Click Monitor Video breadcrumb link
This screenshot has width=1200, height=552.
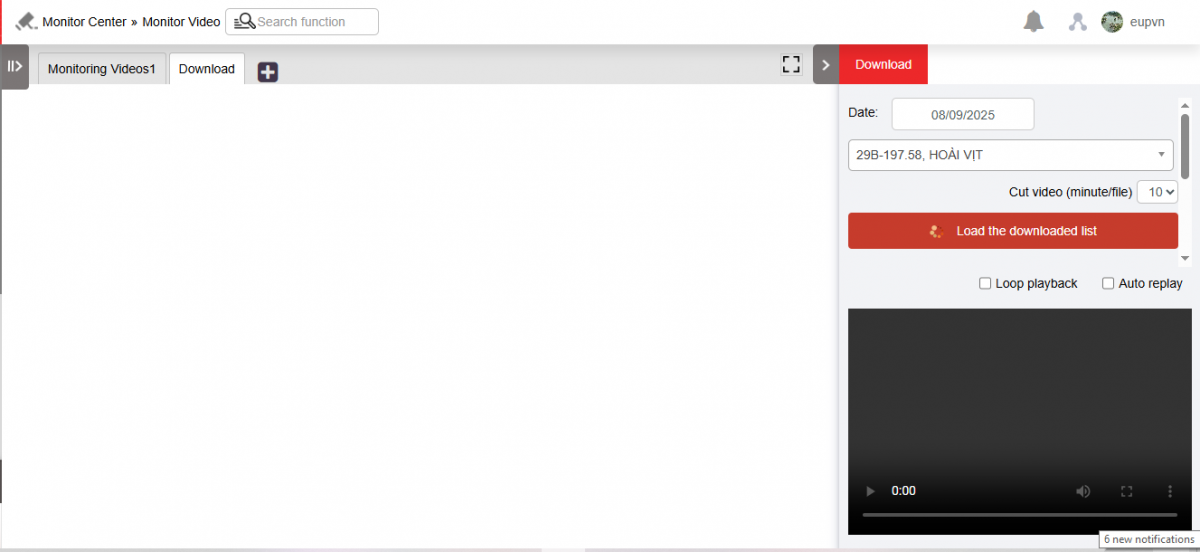pos(181,21)
